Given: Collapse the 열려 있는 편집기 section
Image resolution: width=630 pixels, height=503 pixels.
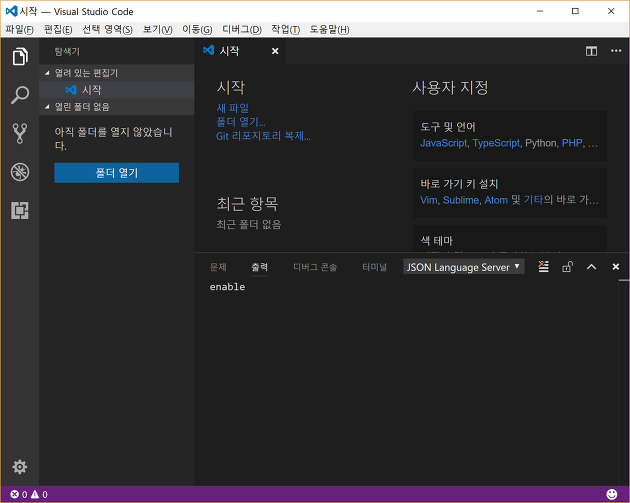Looking at the screenshot, I should tap(117, 73).
